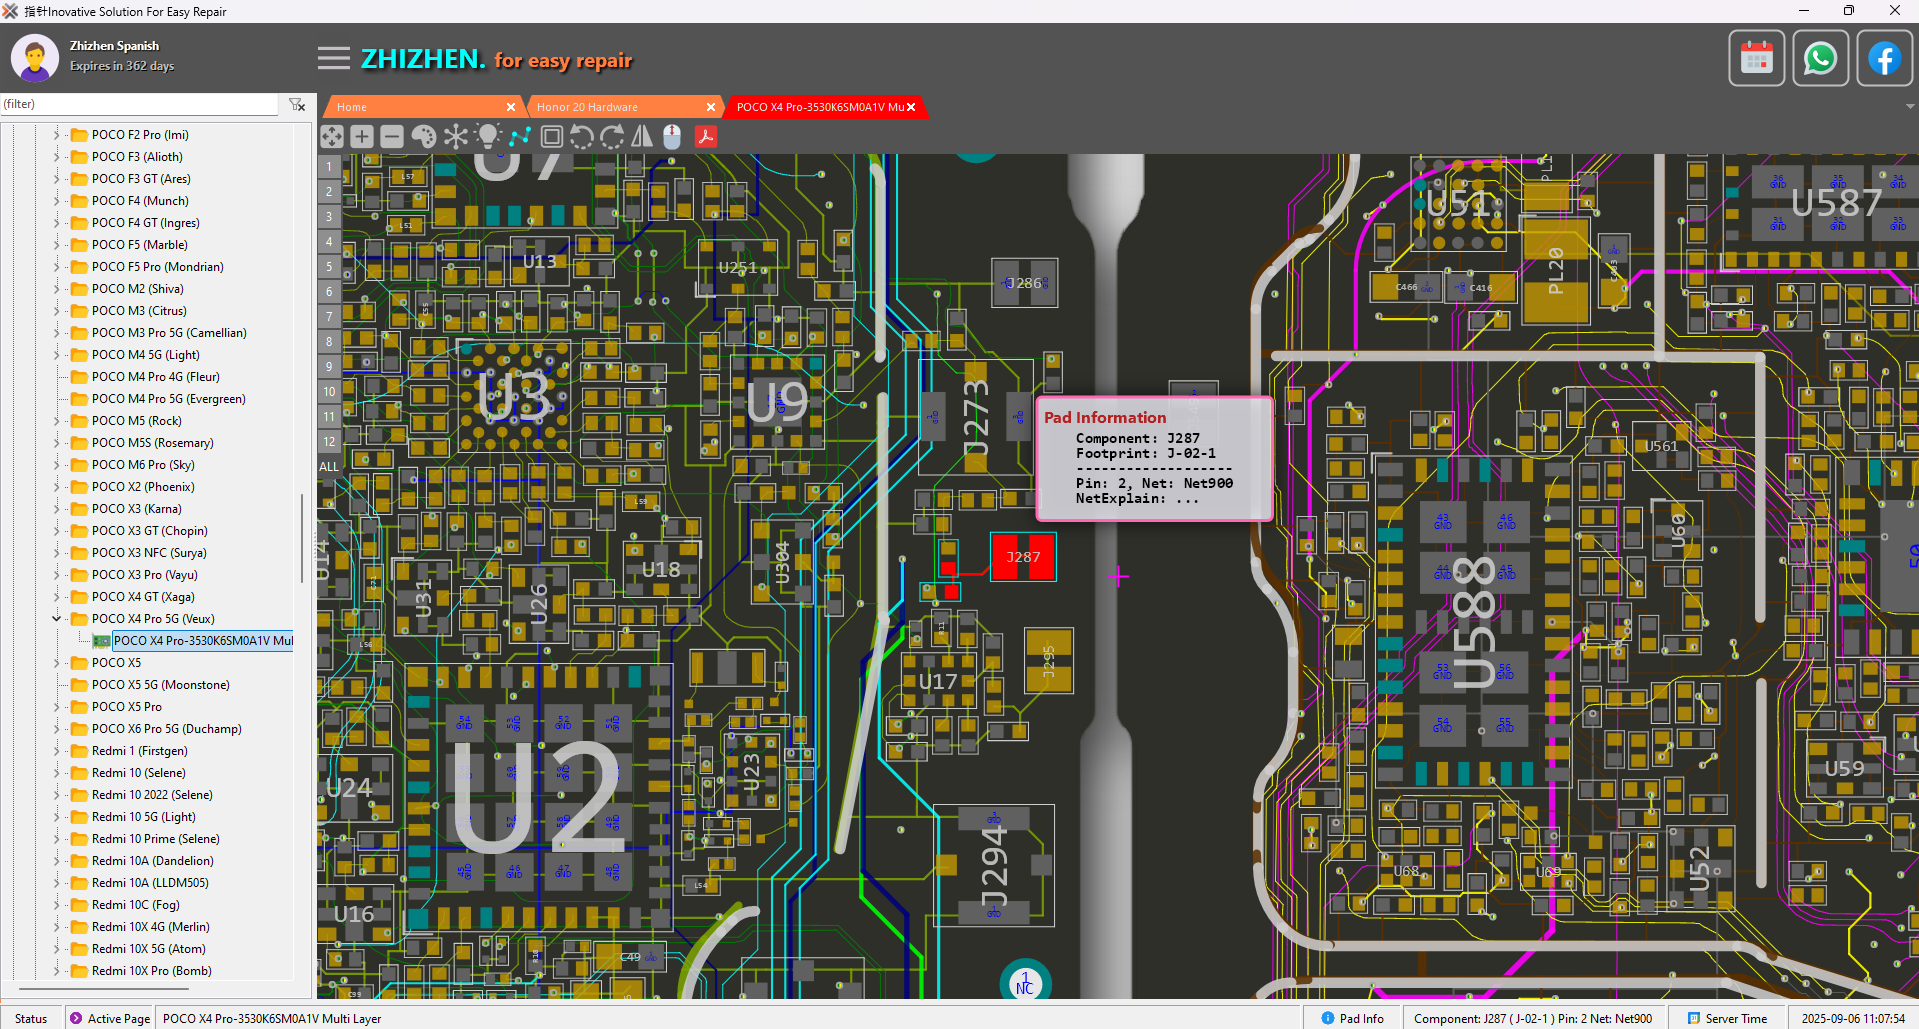Select the board file icon under Veux

101,641
